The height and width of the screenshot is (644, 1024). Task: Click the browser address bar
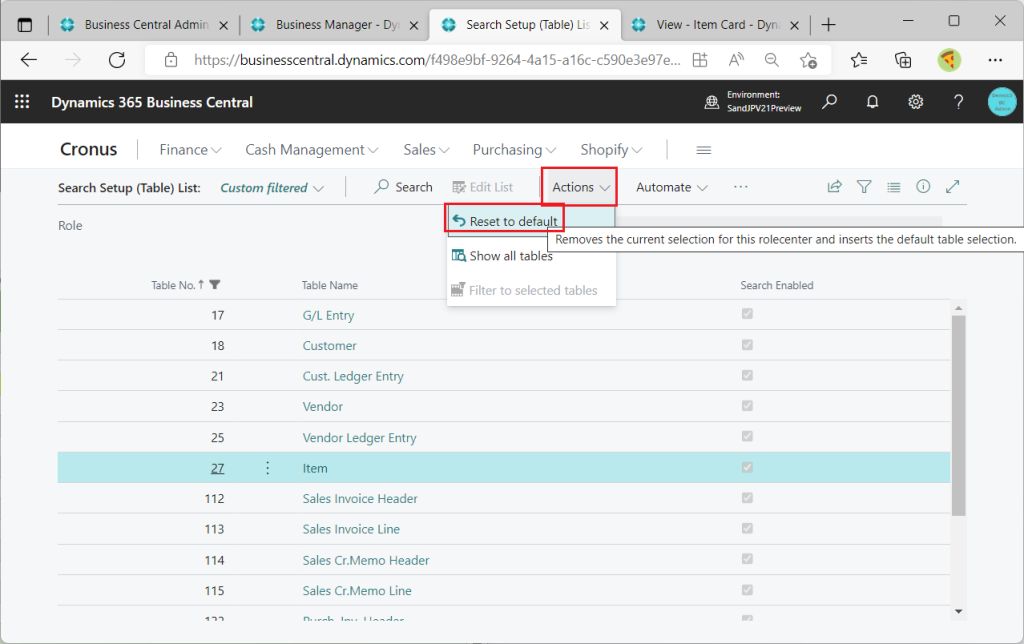click(x=436, y=60)
